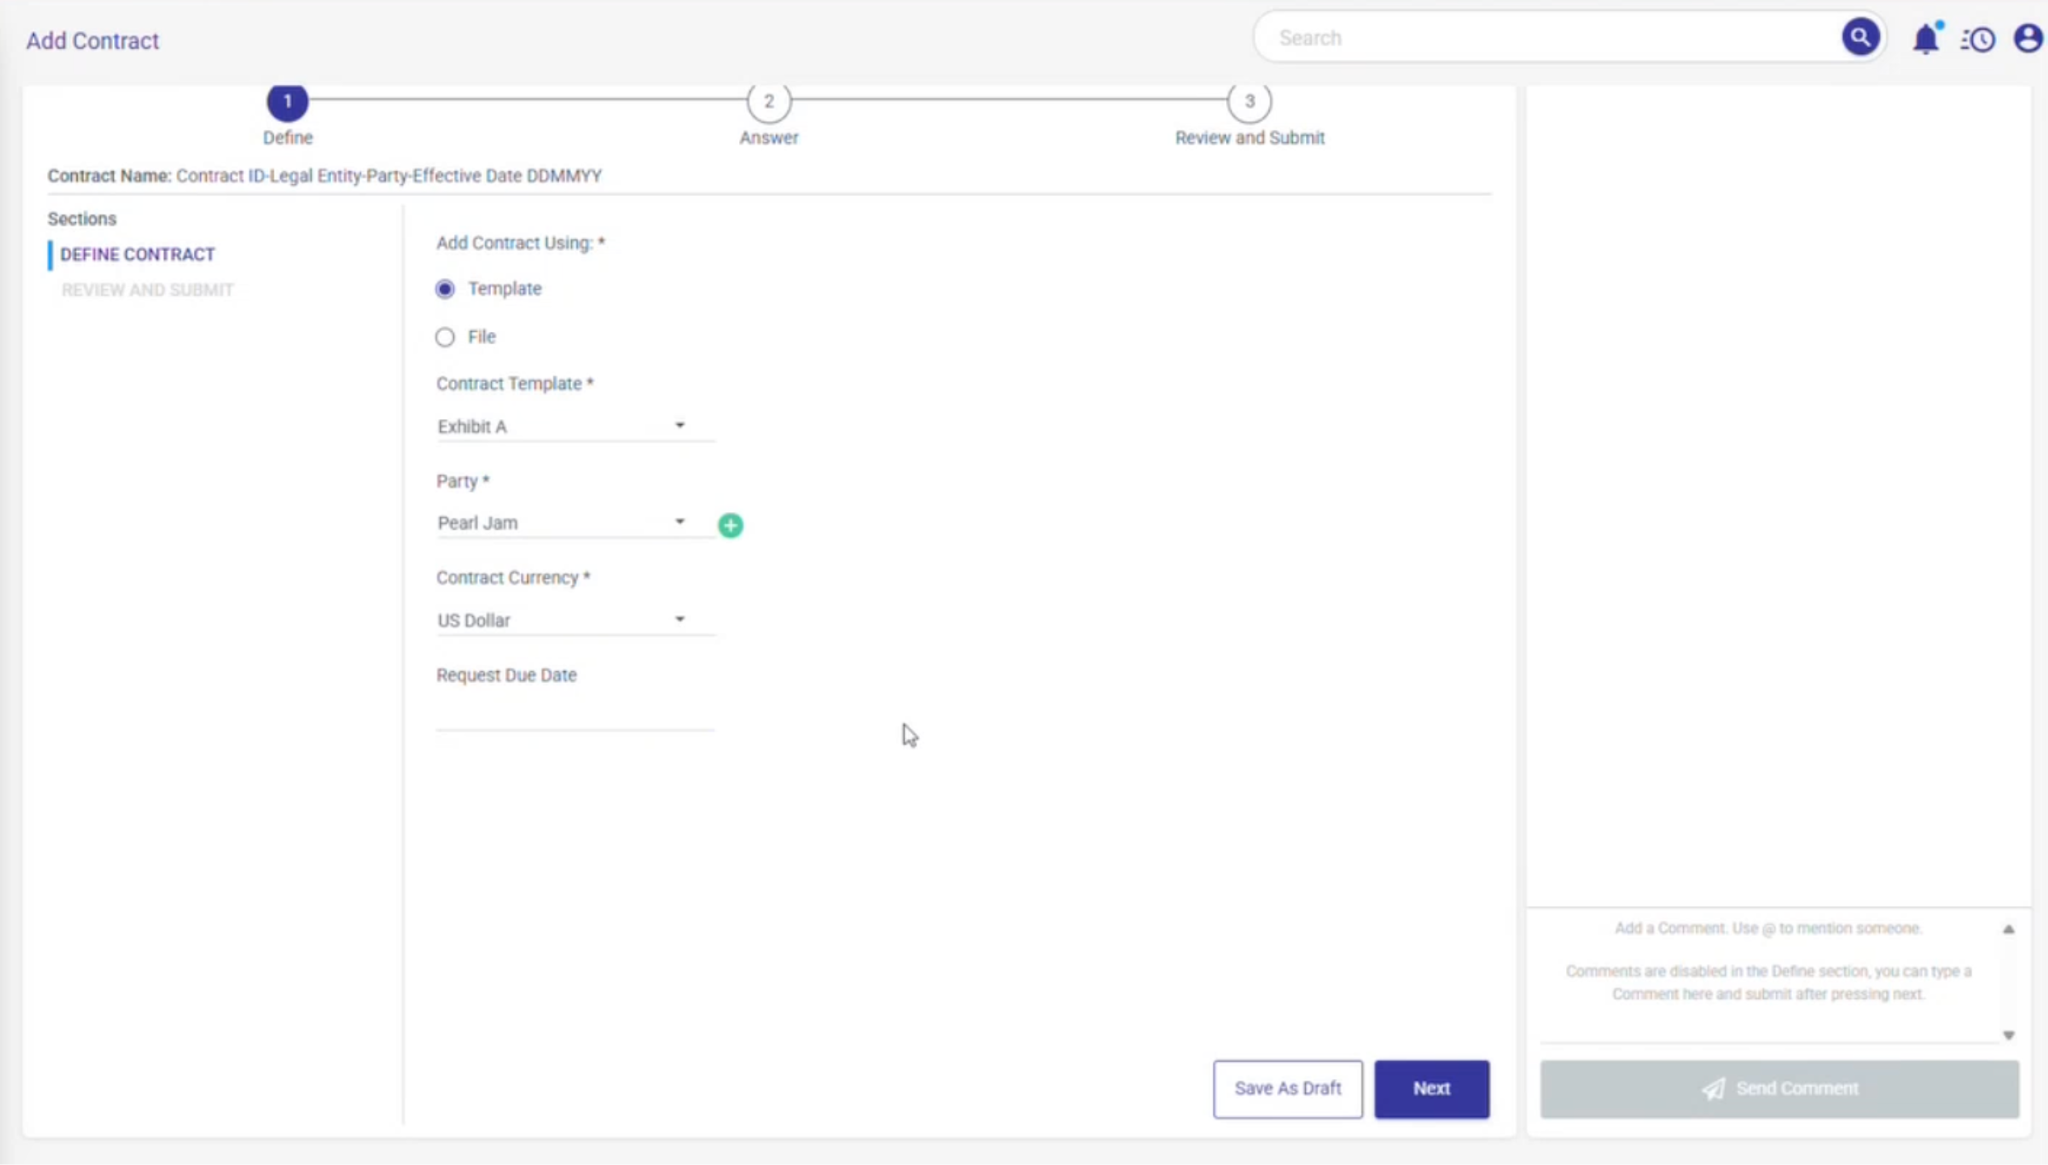
Task: Click the Sections heading
Action: (82, 218)
